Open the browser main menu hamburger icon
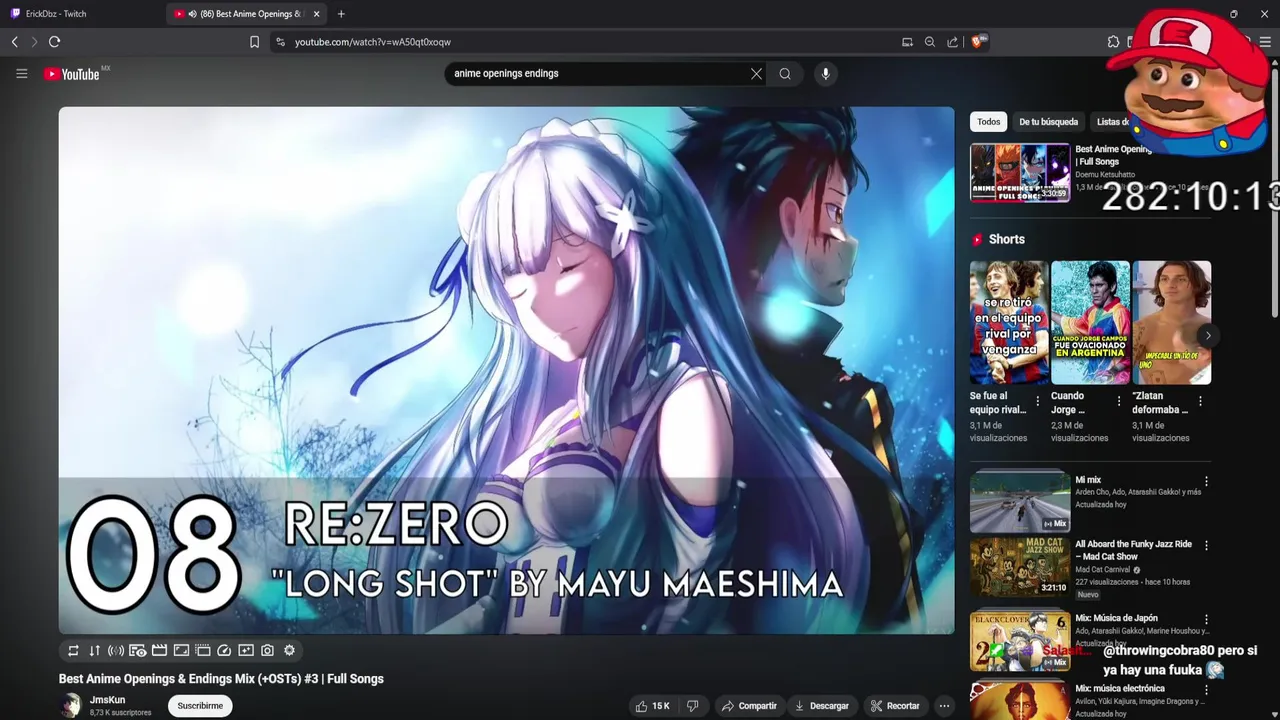Viewport: 1280px width, 720px height. 1265,42
